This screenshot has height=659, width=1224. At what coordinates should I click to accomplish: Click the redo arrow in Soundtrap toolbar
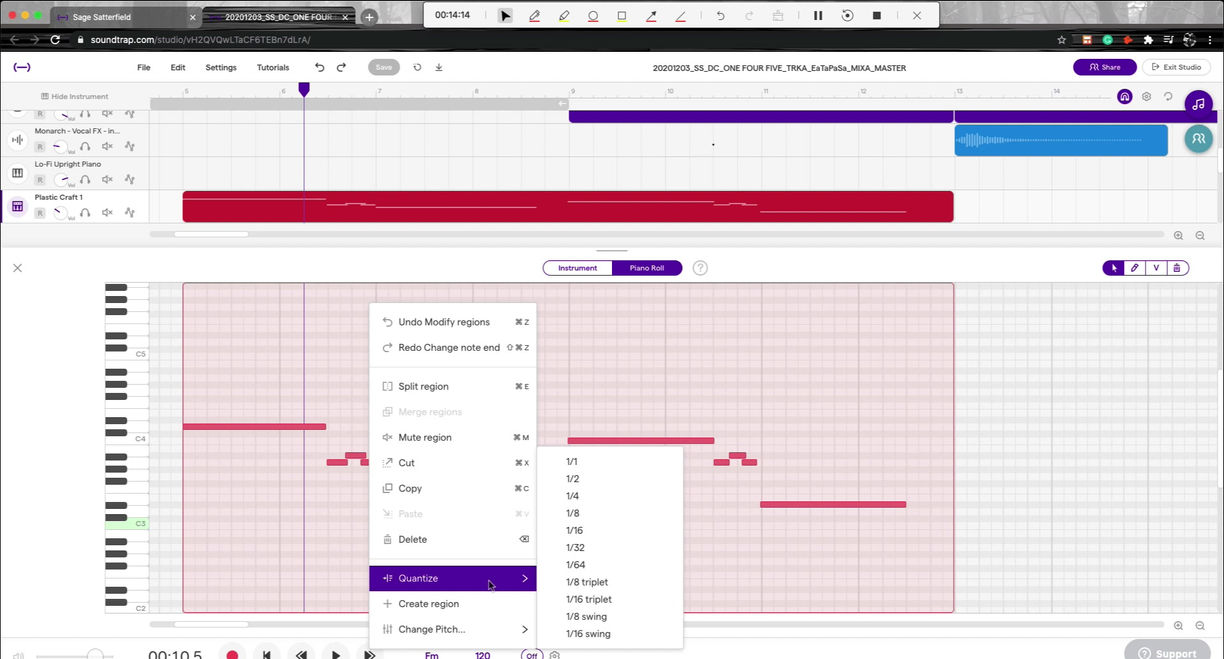341,67
